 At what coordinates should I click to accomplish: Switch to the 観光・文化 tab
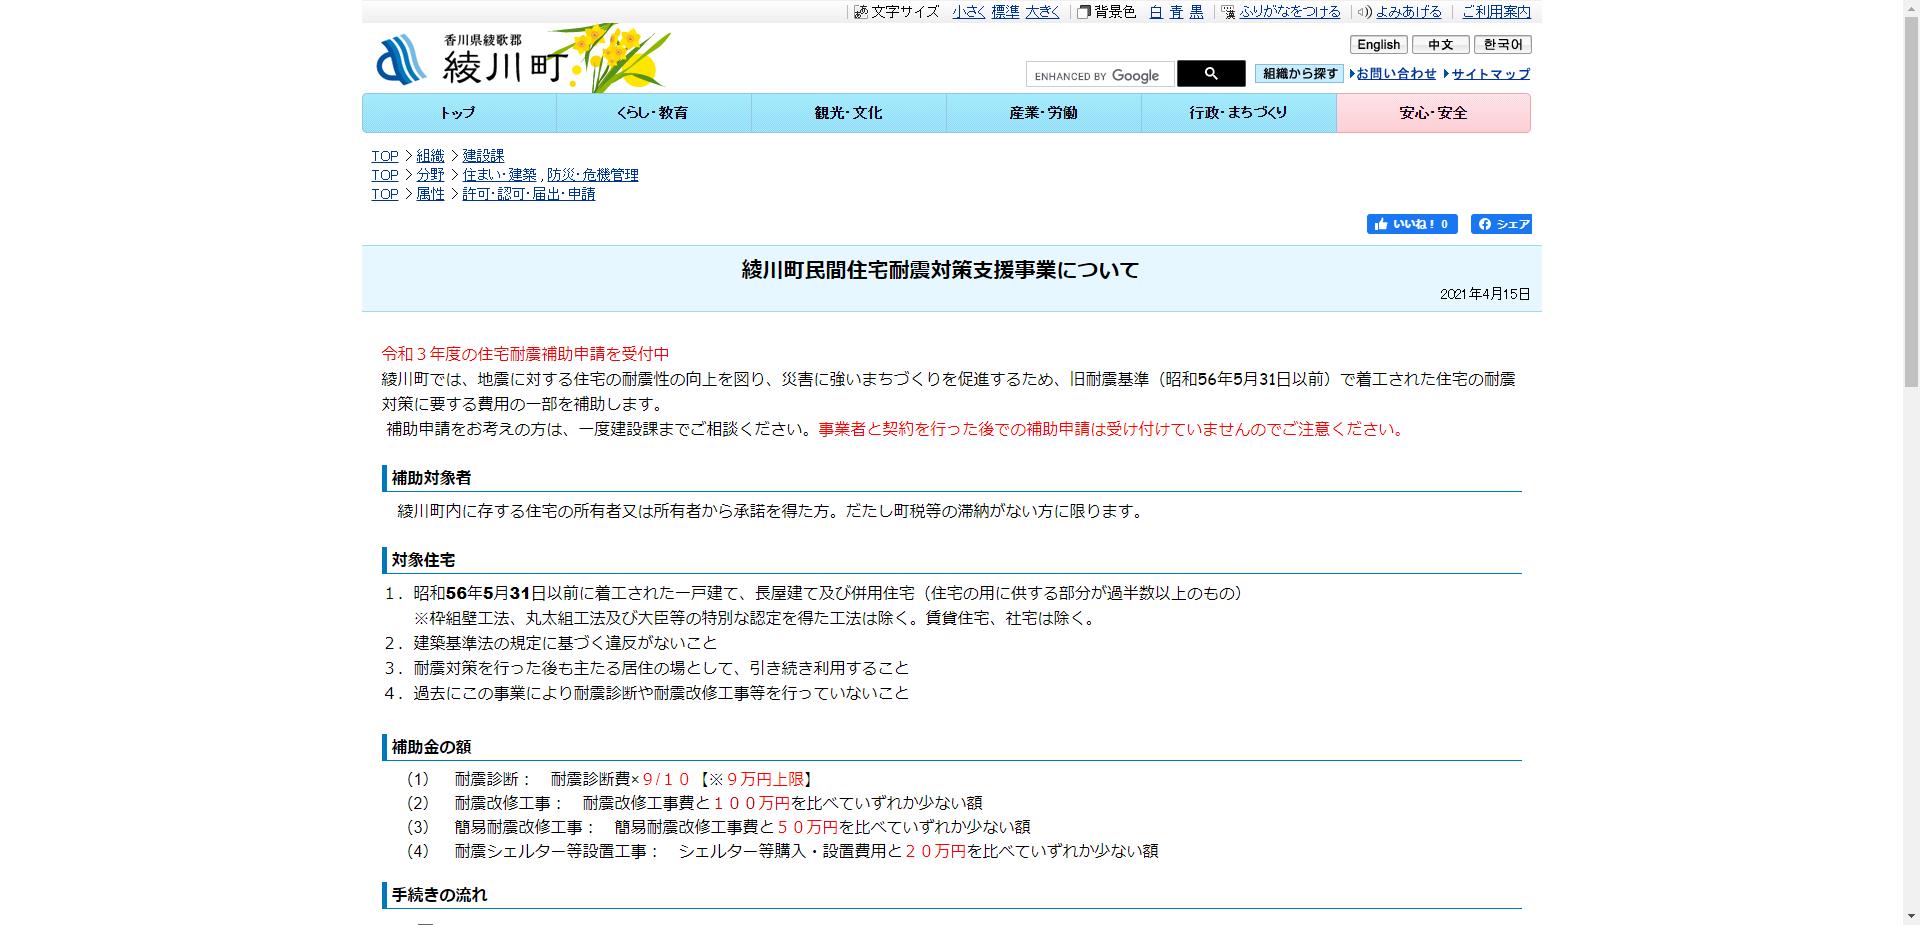point(847,113)
